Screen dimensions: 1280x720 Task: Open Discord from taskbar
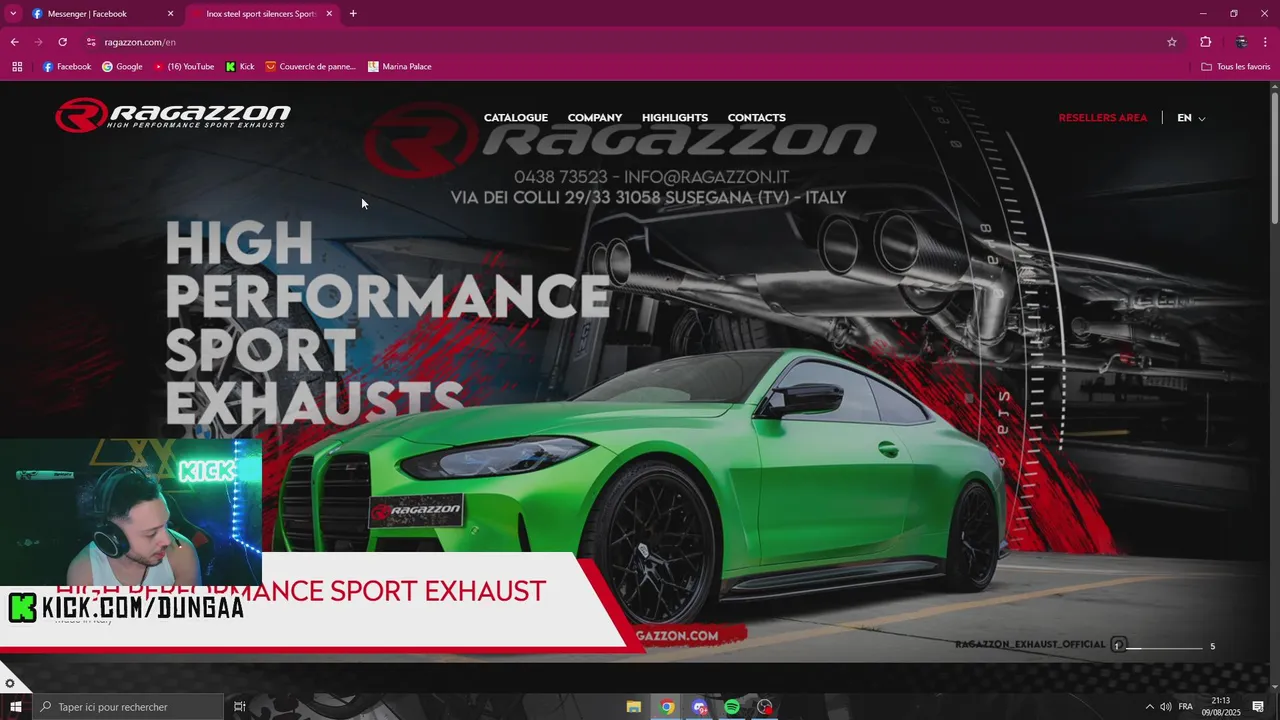click(x=700, y=707)
